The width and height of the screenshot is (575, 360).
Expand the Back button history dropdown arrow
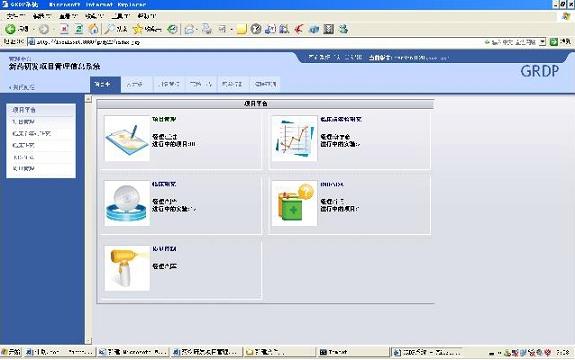(x=33, y=29)
